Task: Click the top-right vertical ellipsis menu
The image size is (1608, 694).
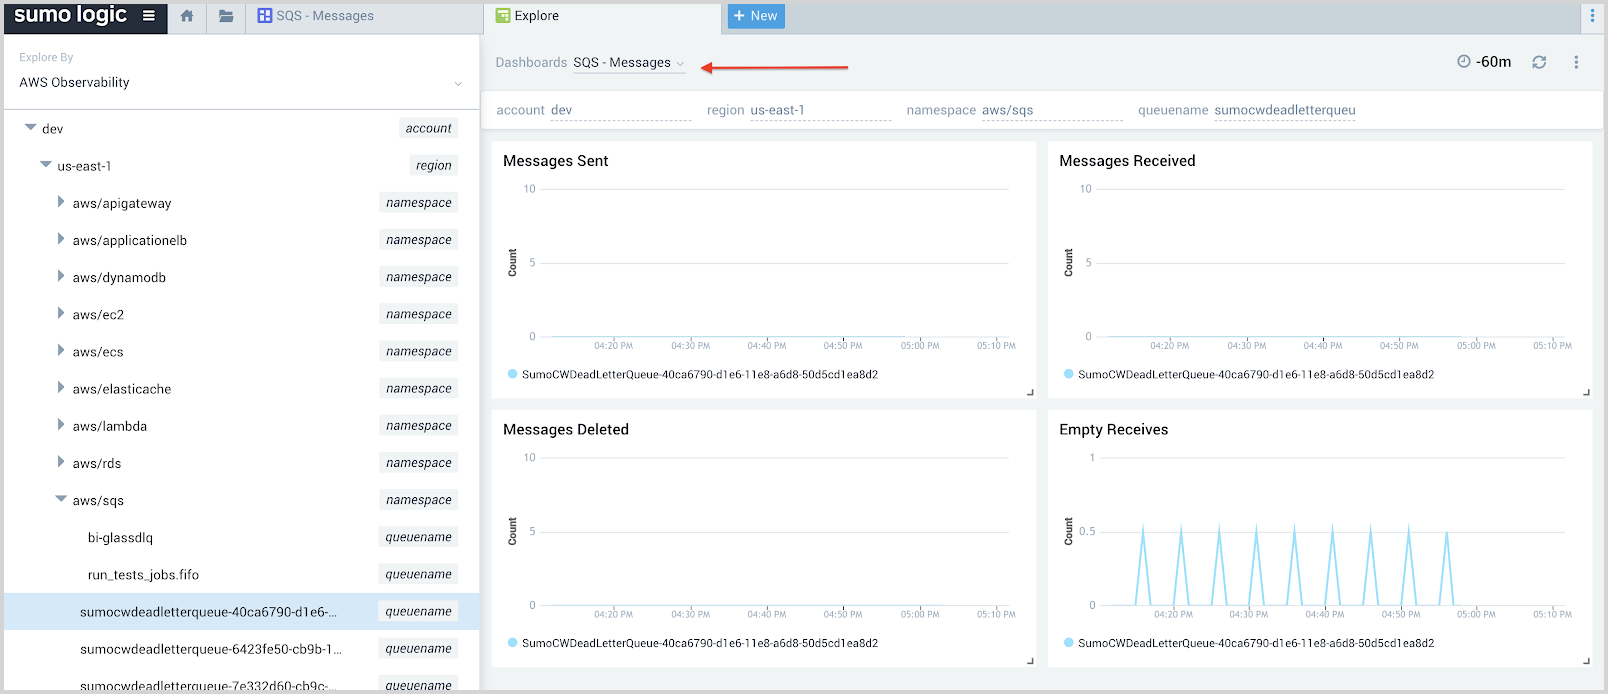Action: coord(1592,16)
